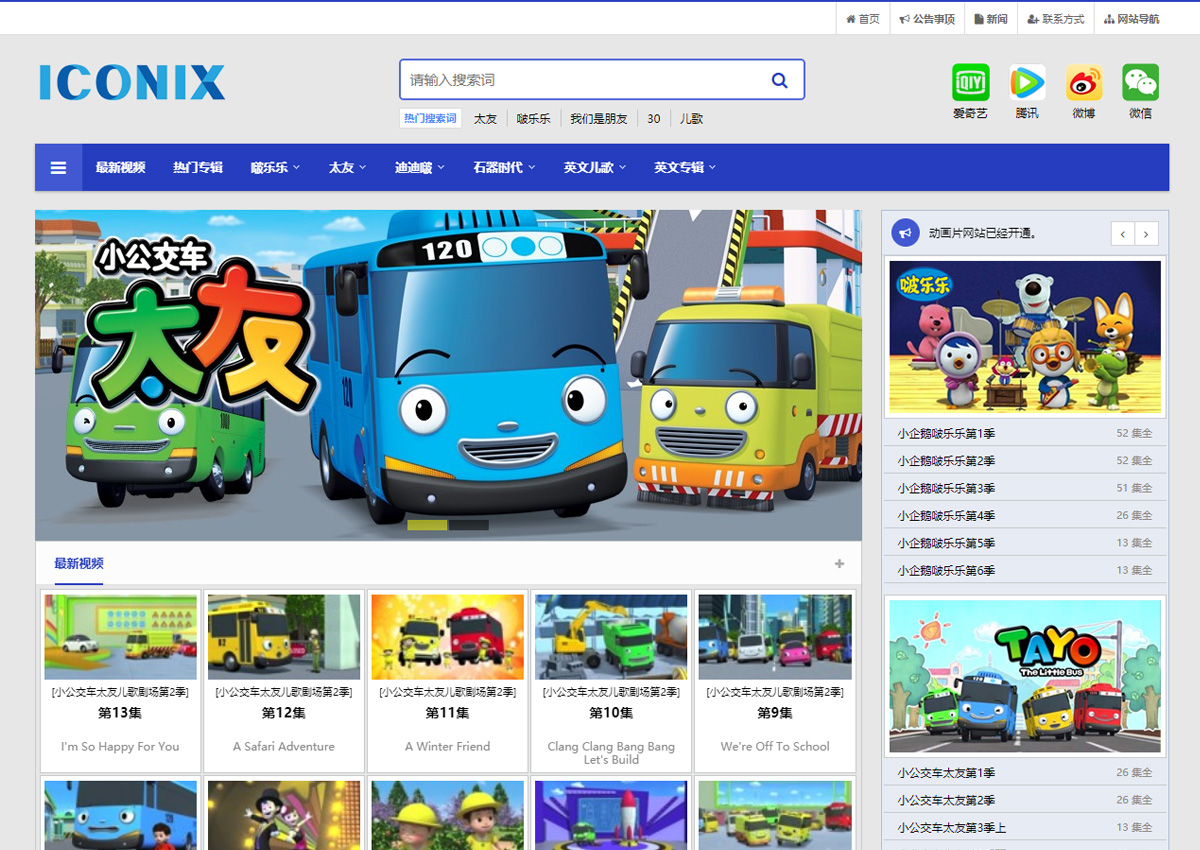Open the 第13集 I'm So Happy For You thumbnail
1200x850 pixels.
coord(120,637)
